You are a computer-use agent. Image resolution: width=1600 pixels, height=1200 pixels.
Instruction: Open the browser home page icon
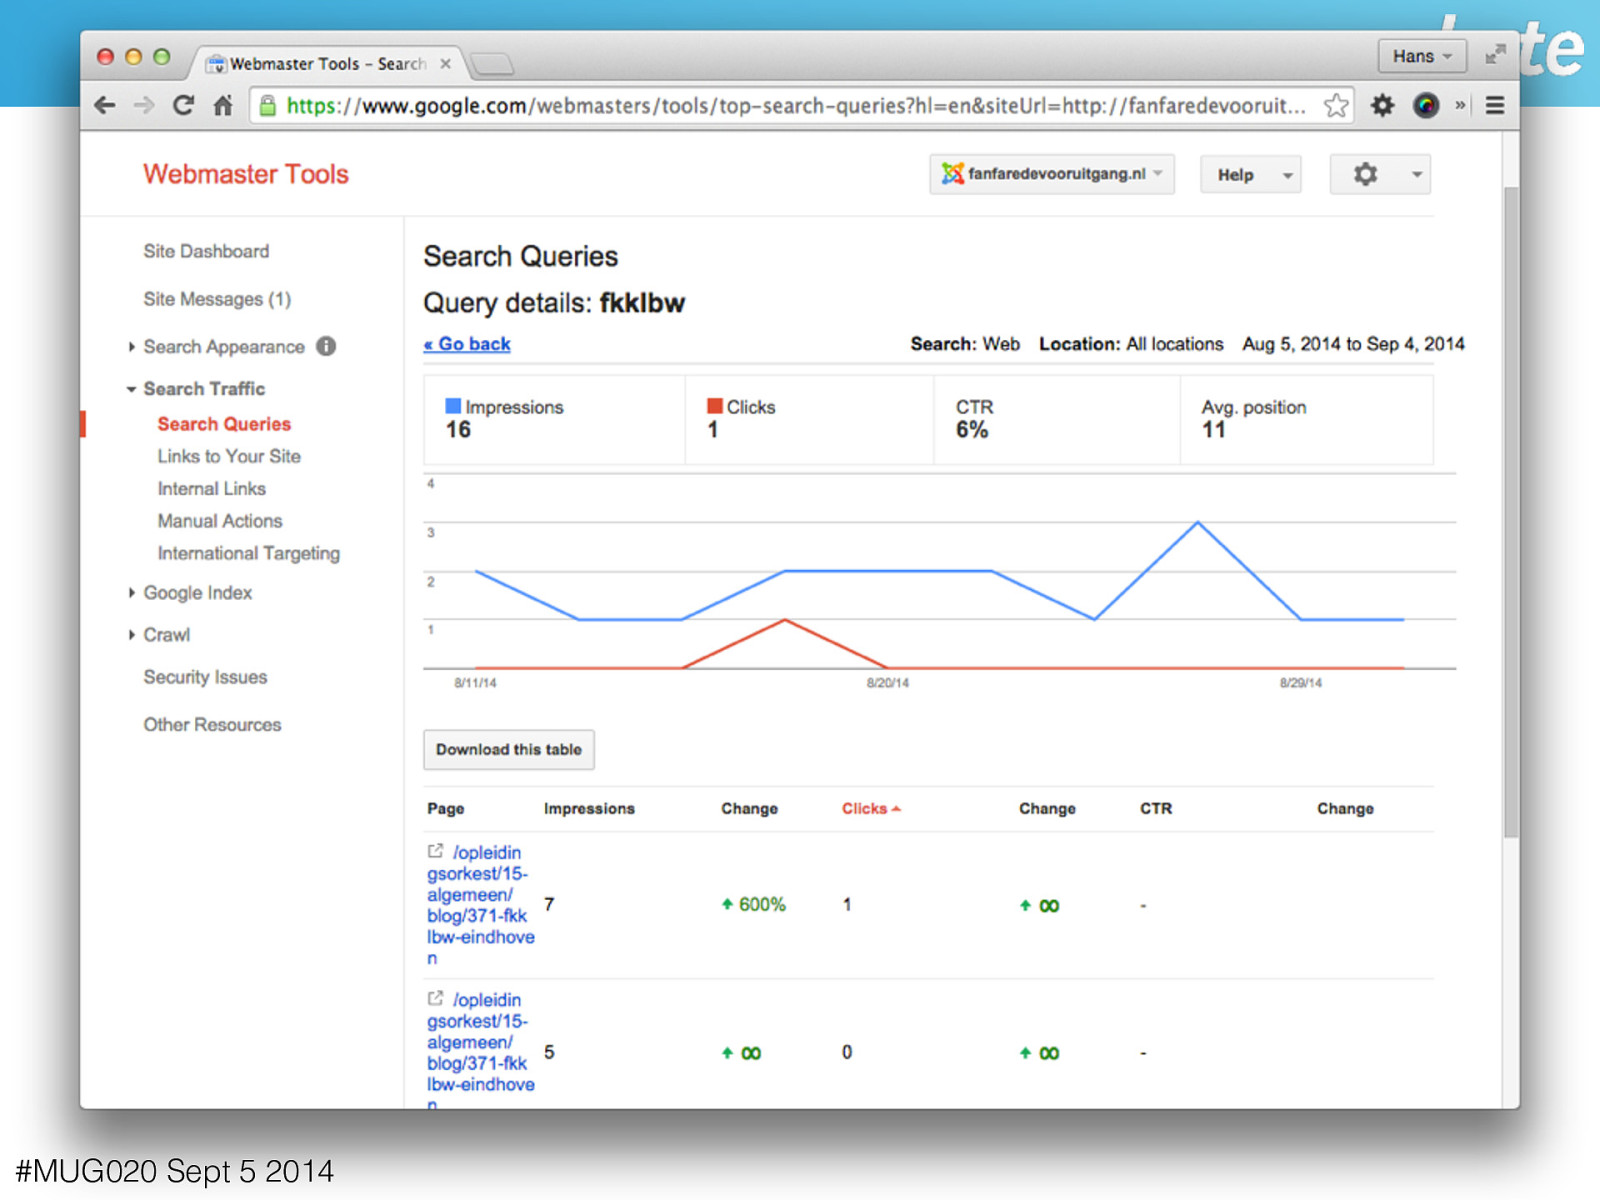(x=223, y=105)
